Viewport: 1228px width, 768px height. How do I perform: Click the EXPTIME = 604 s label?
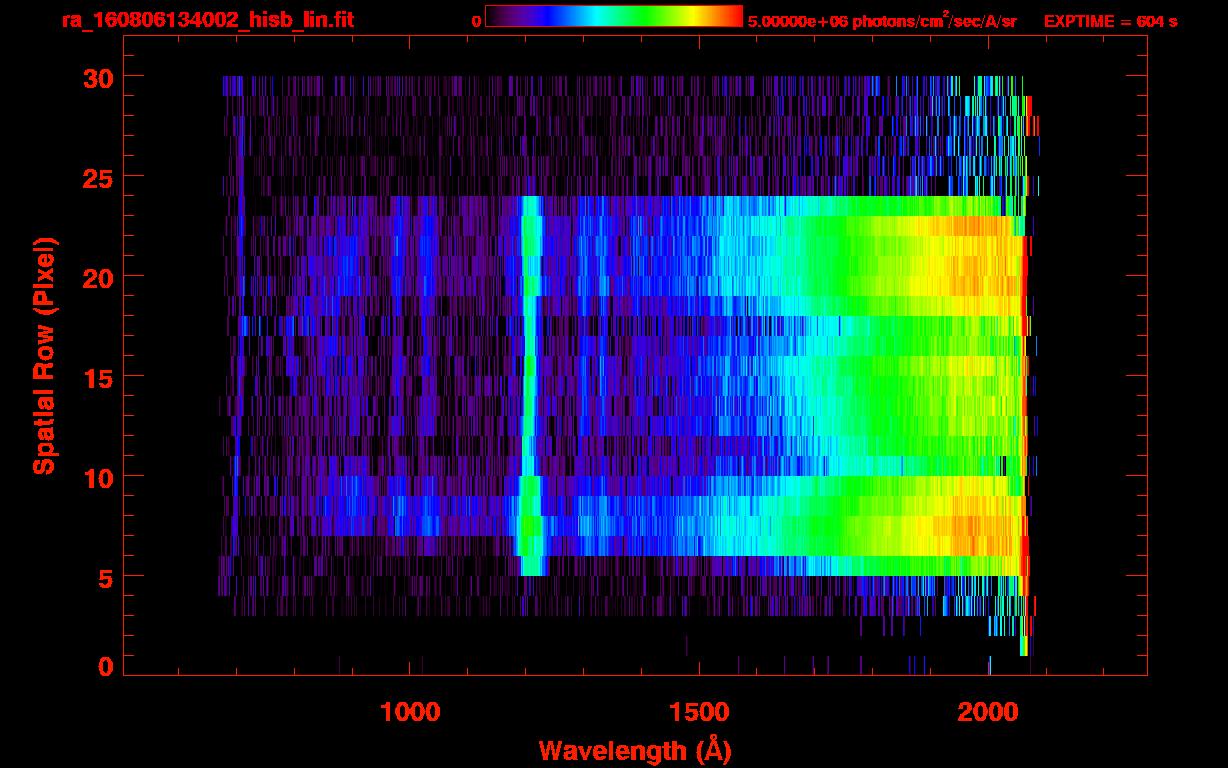tap(1110, 21)
